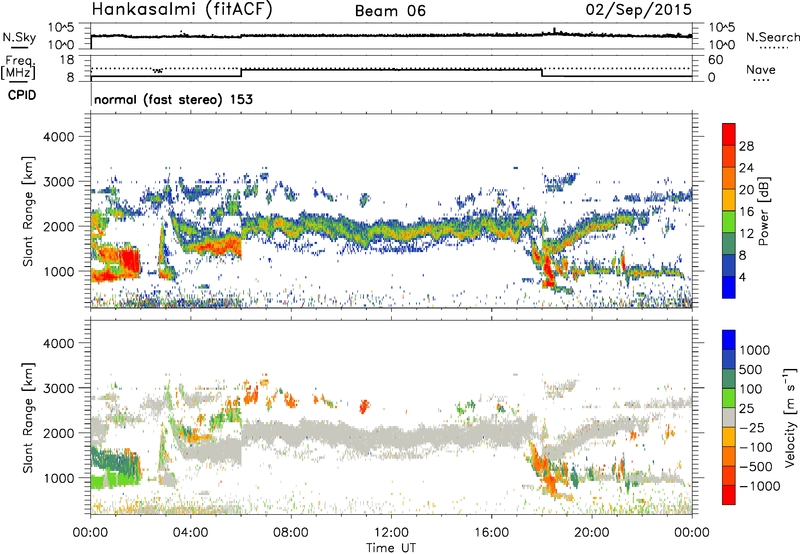Click the -1000 tick on Velocity colorbar
Screen dimensions: 800x554
click(x=760, y=486)
